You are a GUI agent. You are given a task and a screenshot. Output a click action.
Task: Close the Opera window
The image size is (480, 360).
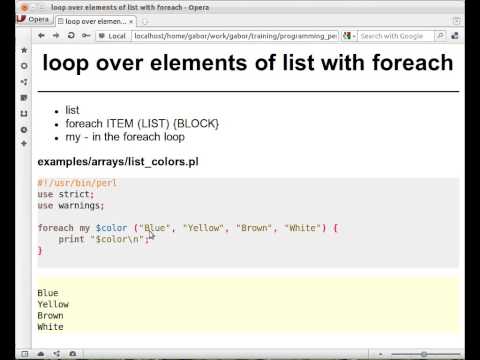[24, 7]
